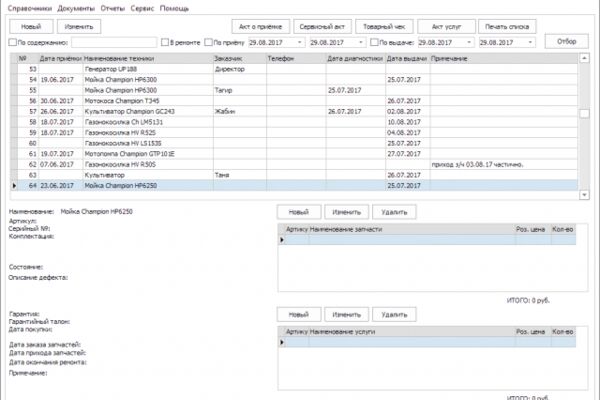Toggle the По приёму checkbox
This screenshot has width=600, height=400.
(x=209, y=42)
